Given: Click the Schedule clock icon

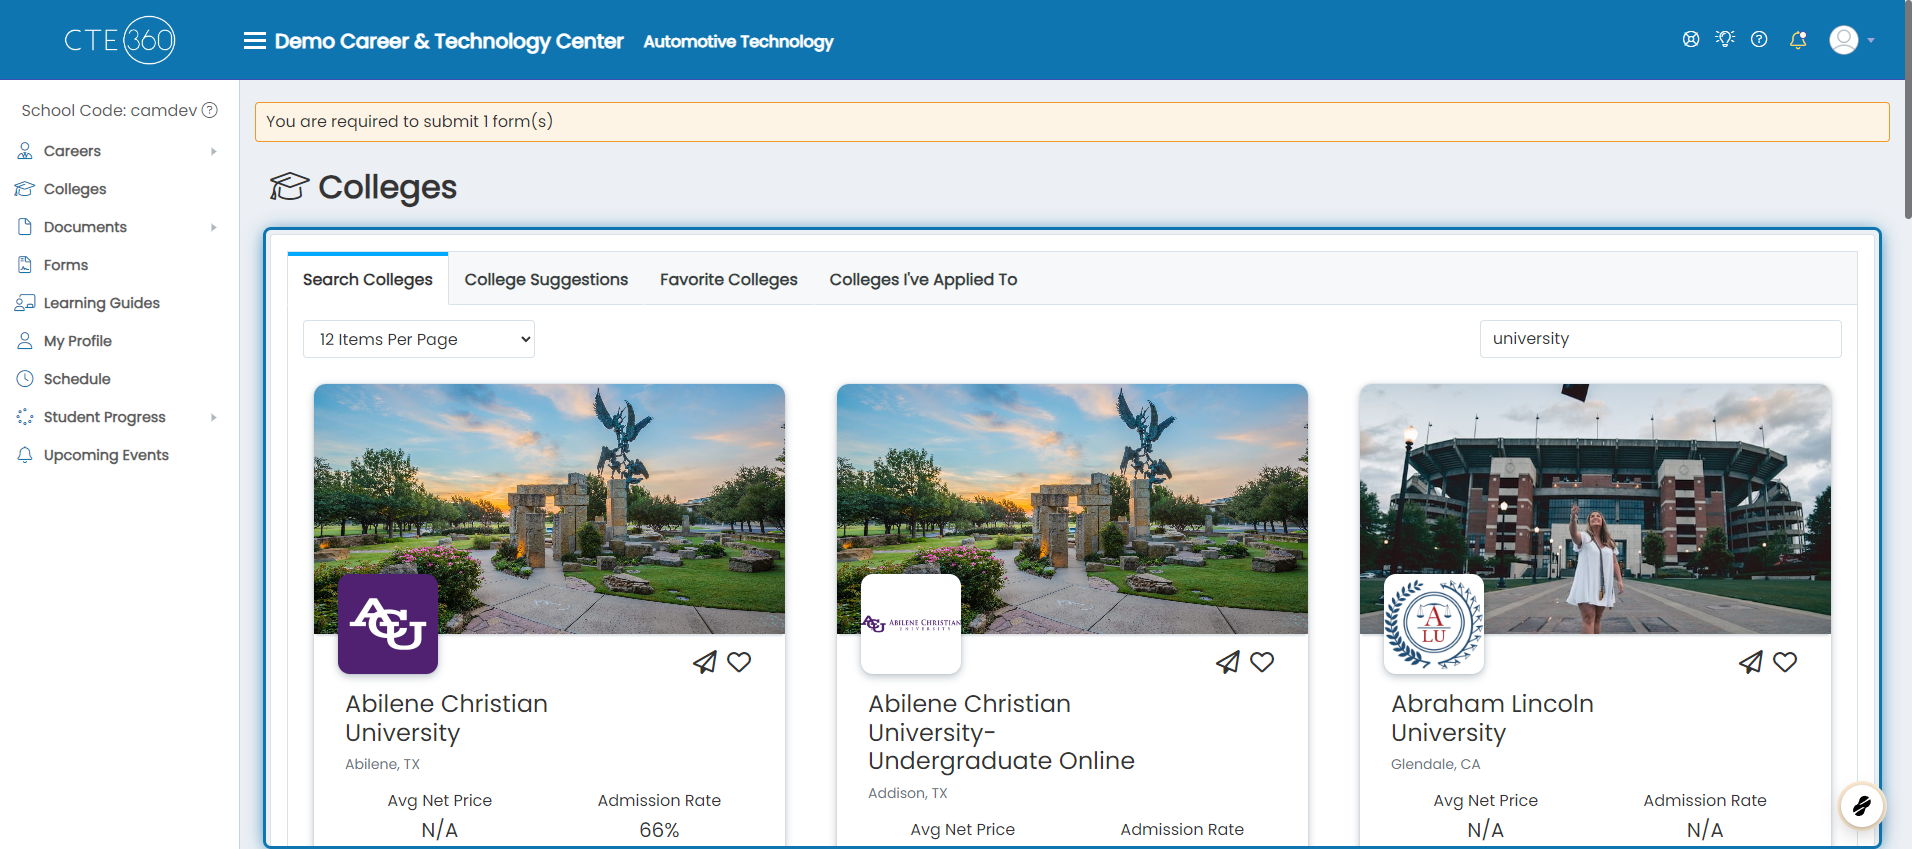Looking at the screenshot, I should click(x=25, y=379).
